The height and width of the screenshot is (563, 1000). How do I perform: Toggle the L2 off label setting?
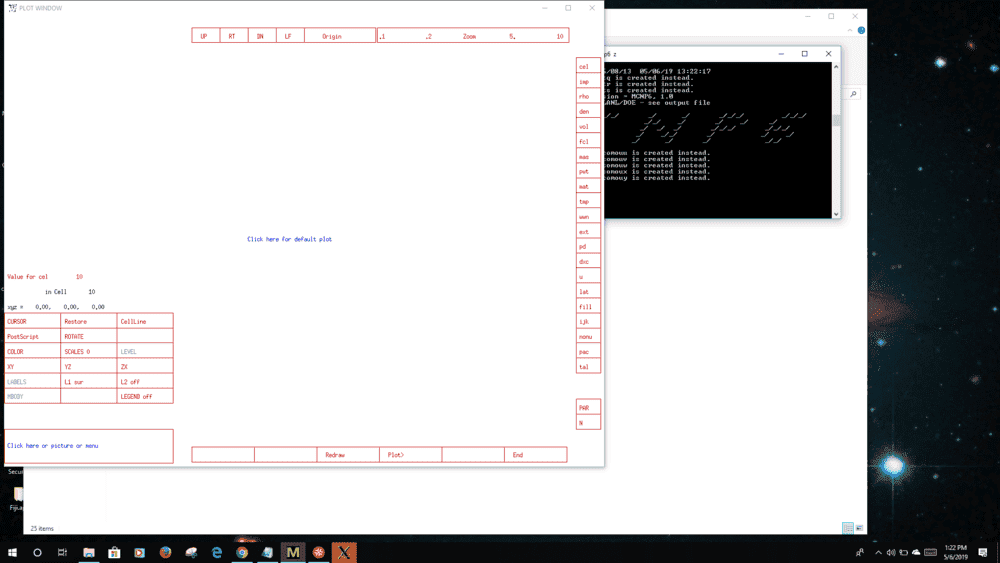coord(145,382)
